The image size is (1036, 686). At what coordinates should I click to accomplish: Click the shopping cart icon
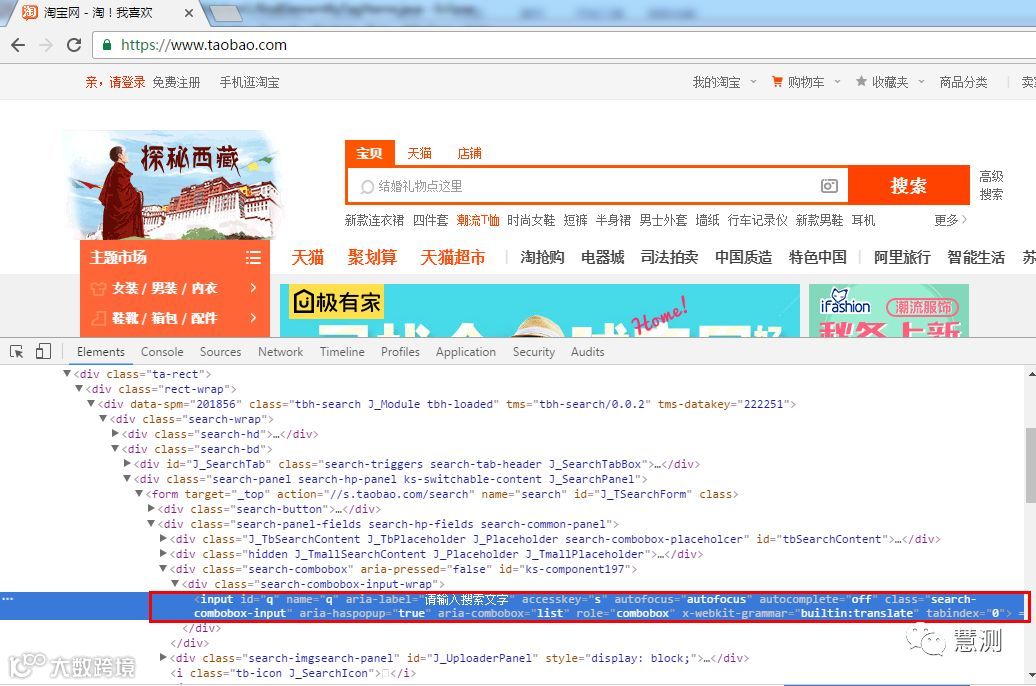(777, 82)
